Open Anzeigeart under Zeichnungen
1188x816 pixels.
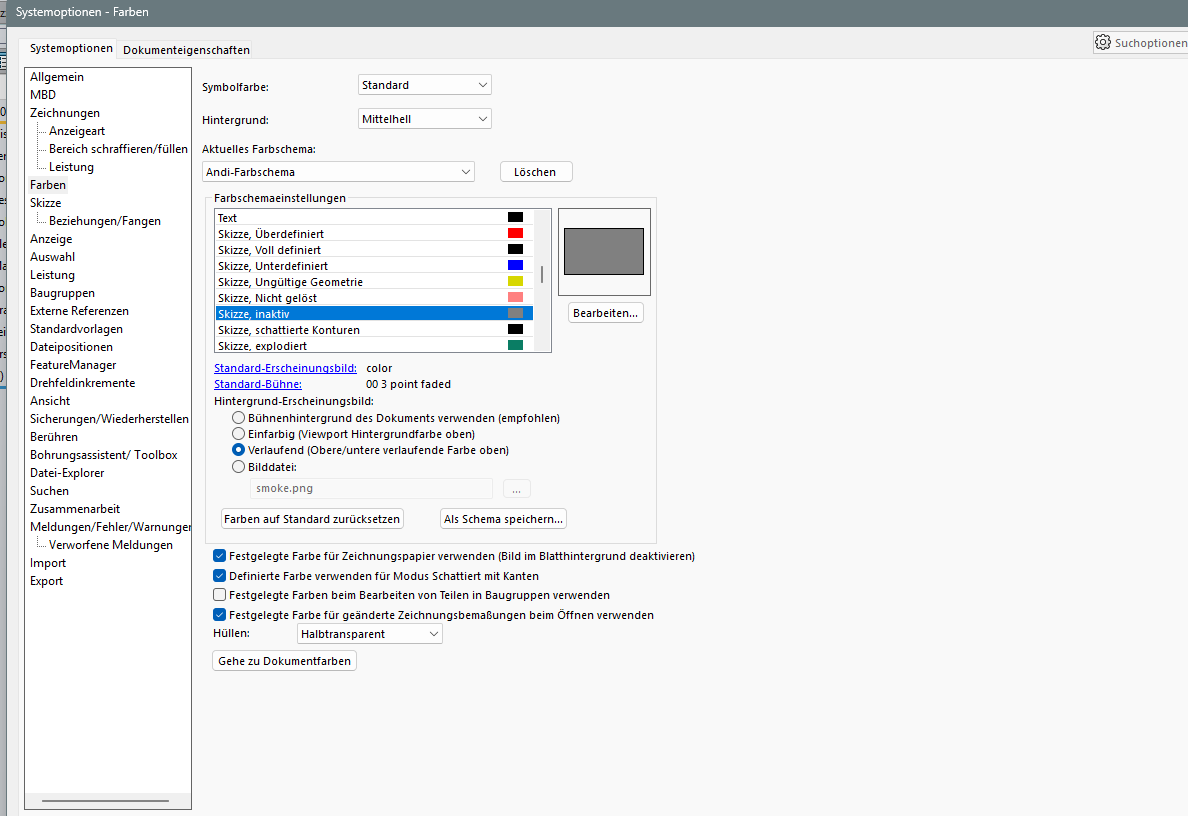[x=77, y=131]
